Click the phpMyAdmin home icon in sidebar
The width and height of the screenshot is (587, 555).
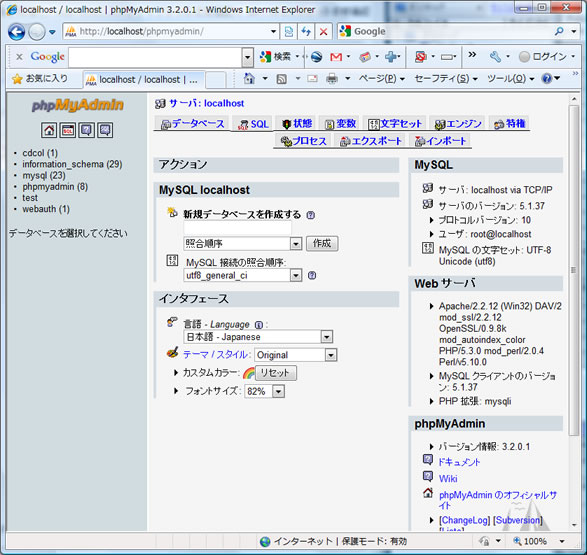(x=49, y=130)
